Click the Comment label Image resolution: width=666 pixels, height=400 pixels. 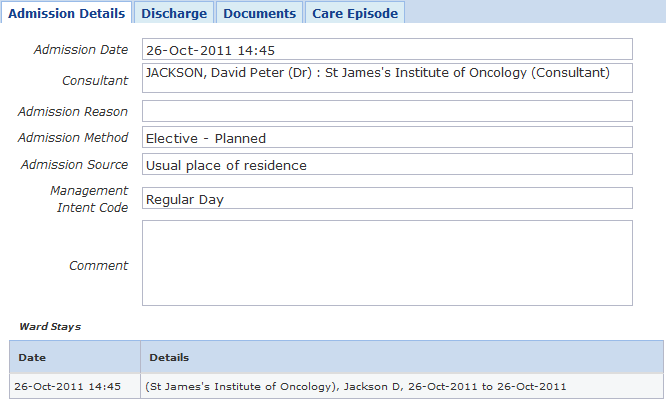[x=98, y=265]
